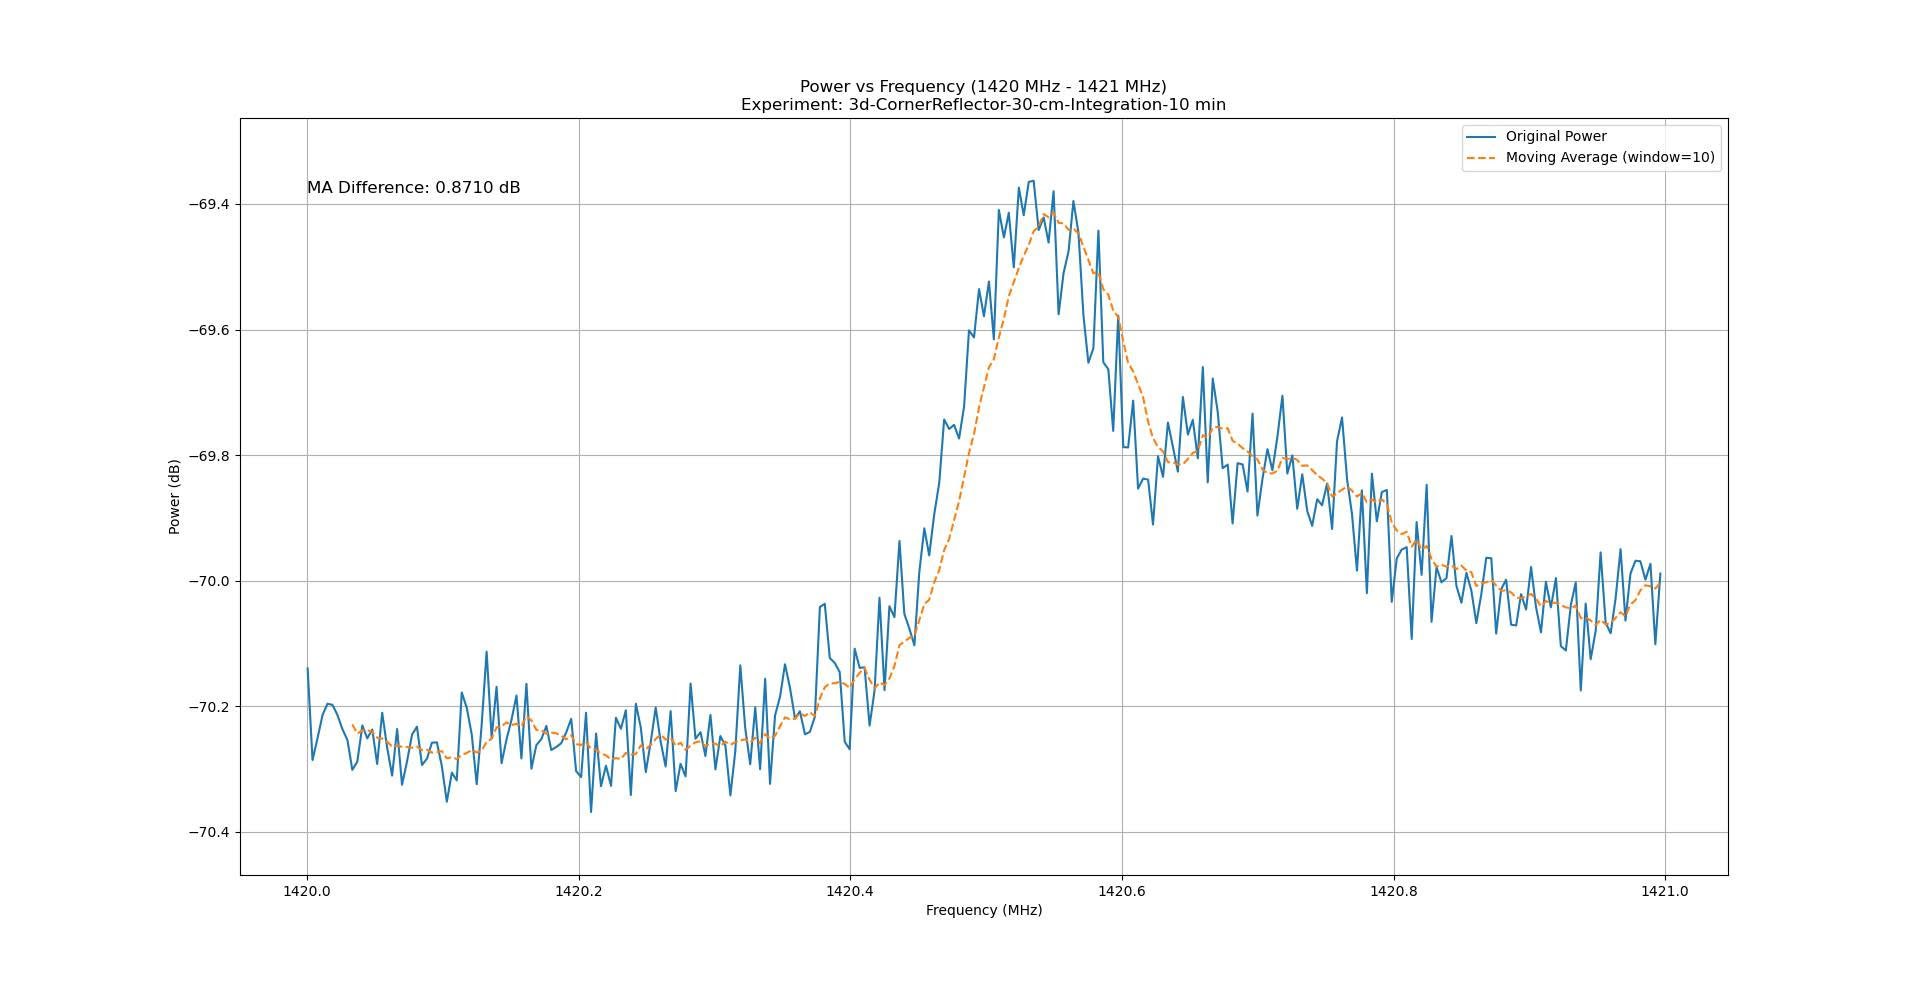Click the 'Power (dB)' y-axis label
Viewport: 1920px width, 983px height.
pos(174,497)
